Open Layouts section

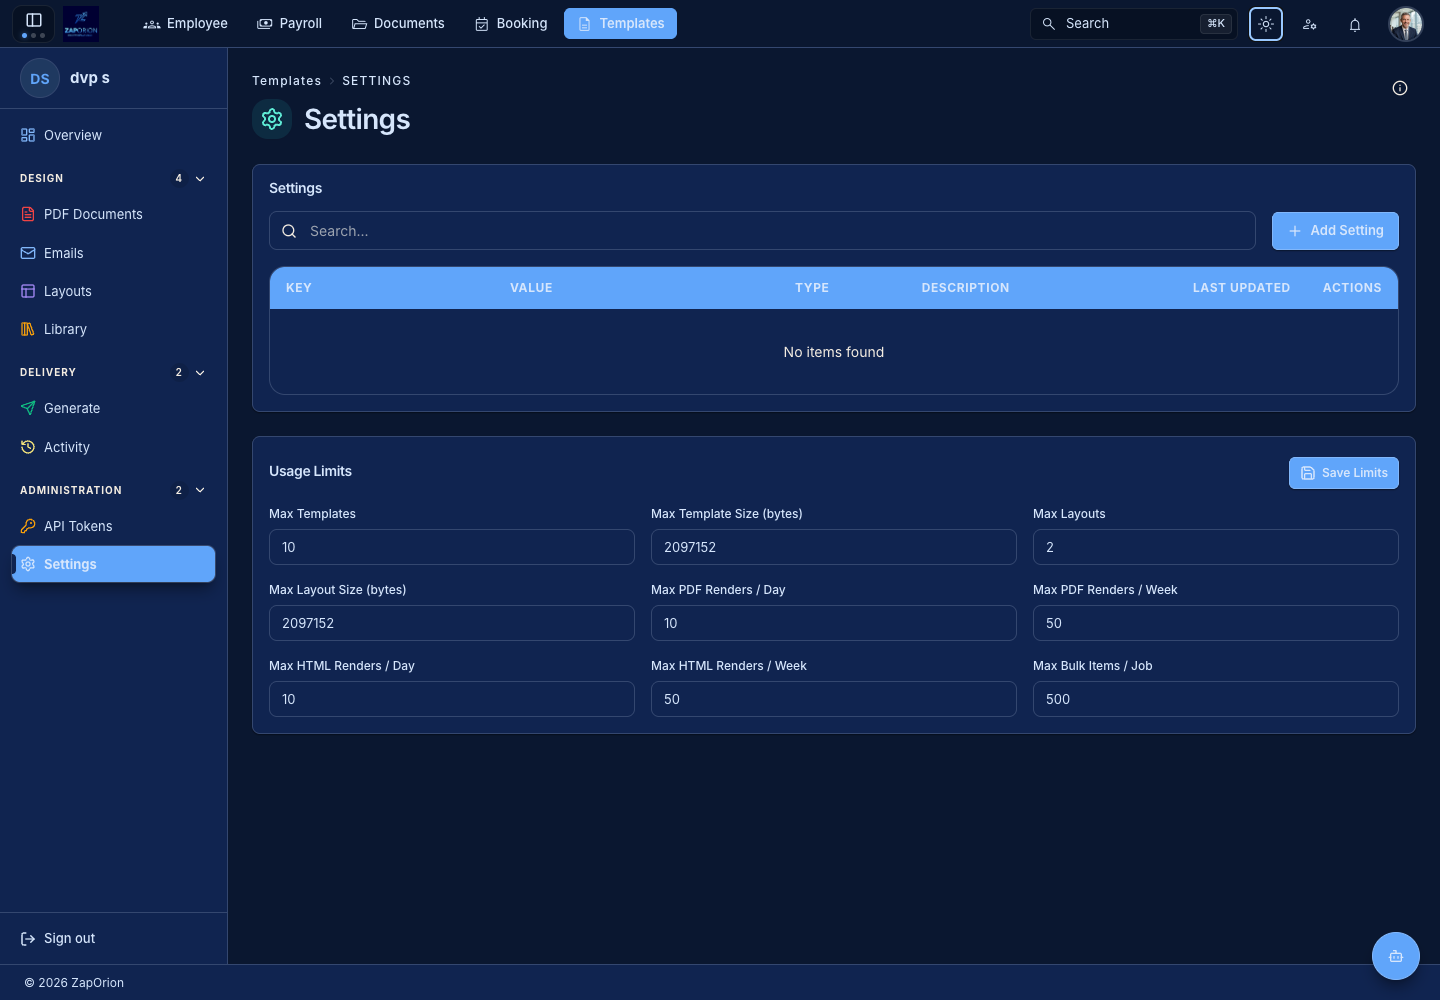[113, 291]
